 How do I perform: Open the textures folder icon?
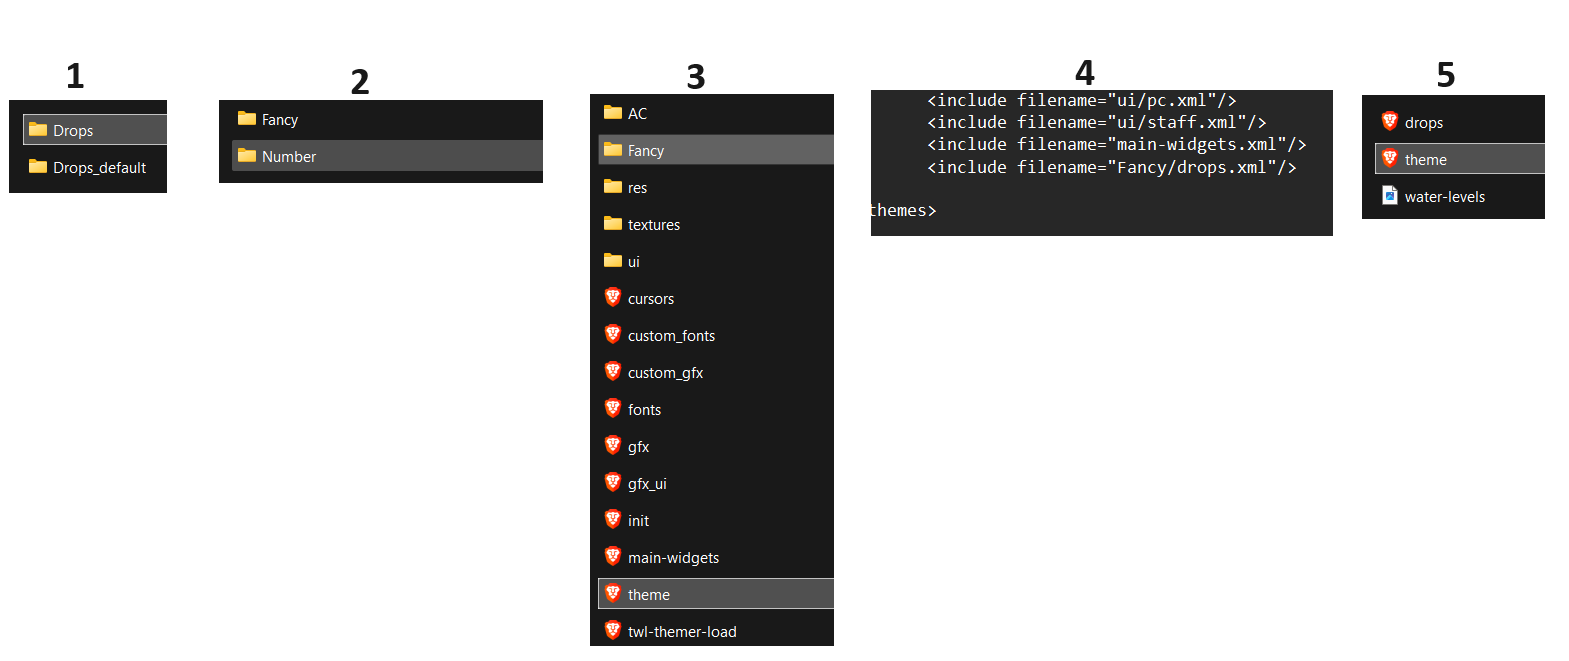(613, 223)
